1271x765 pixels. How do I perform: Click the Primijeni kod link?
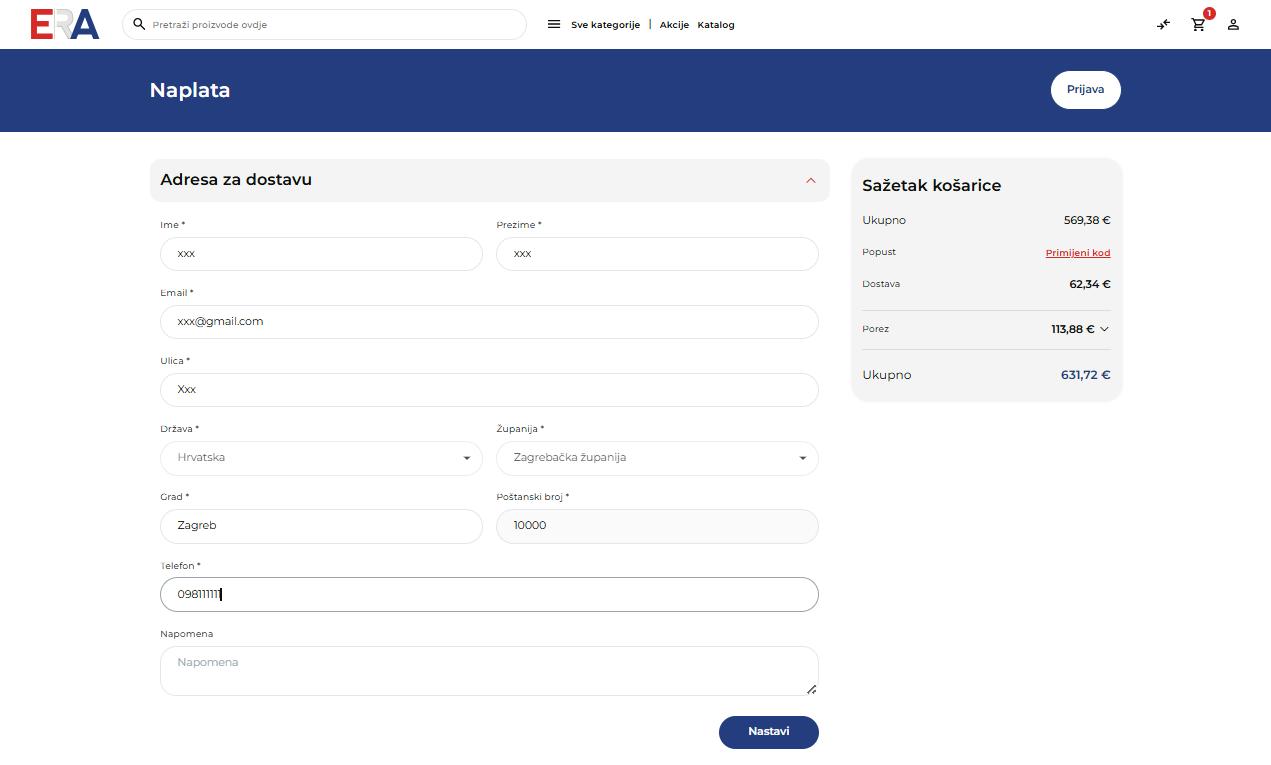pyautogui.click(x=1077, y=253)
